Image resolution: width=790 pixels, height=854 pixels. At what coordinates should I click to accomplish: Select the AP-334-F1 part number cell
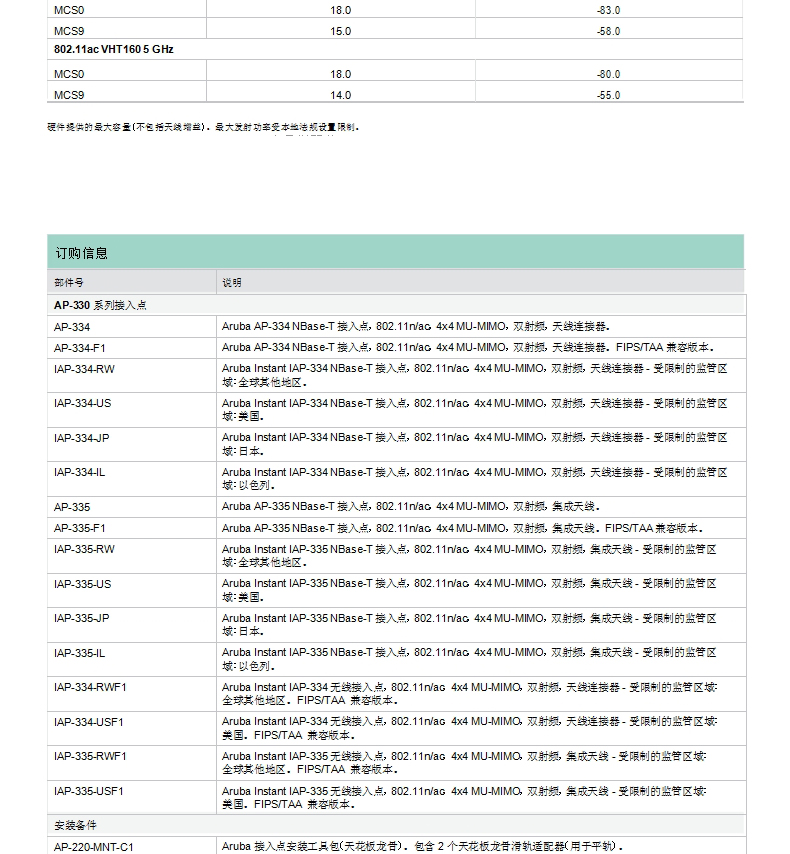80,348
